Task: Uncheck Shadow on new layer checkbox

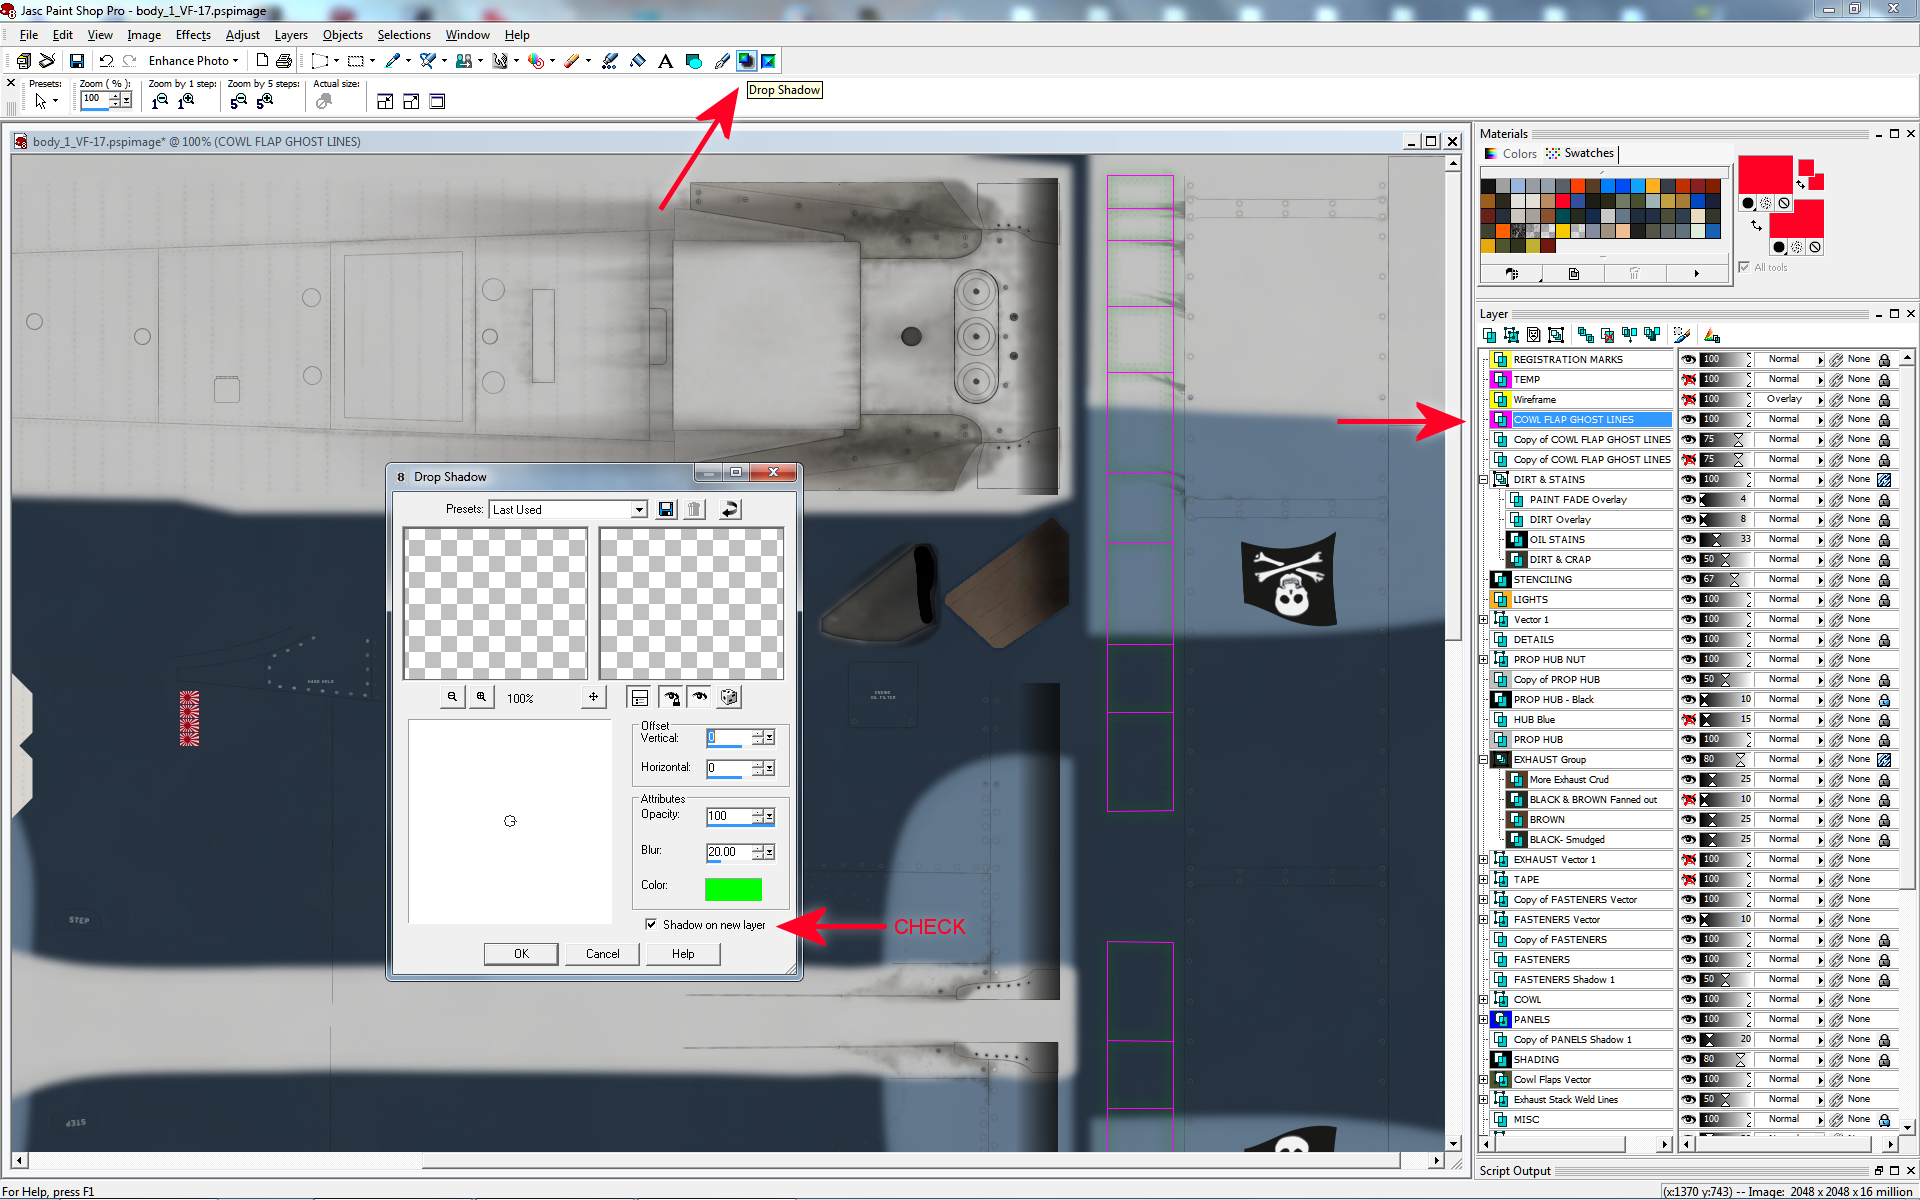Action: pyautogui.click(x=651, y=924)
